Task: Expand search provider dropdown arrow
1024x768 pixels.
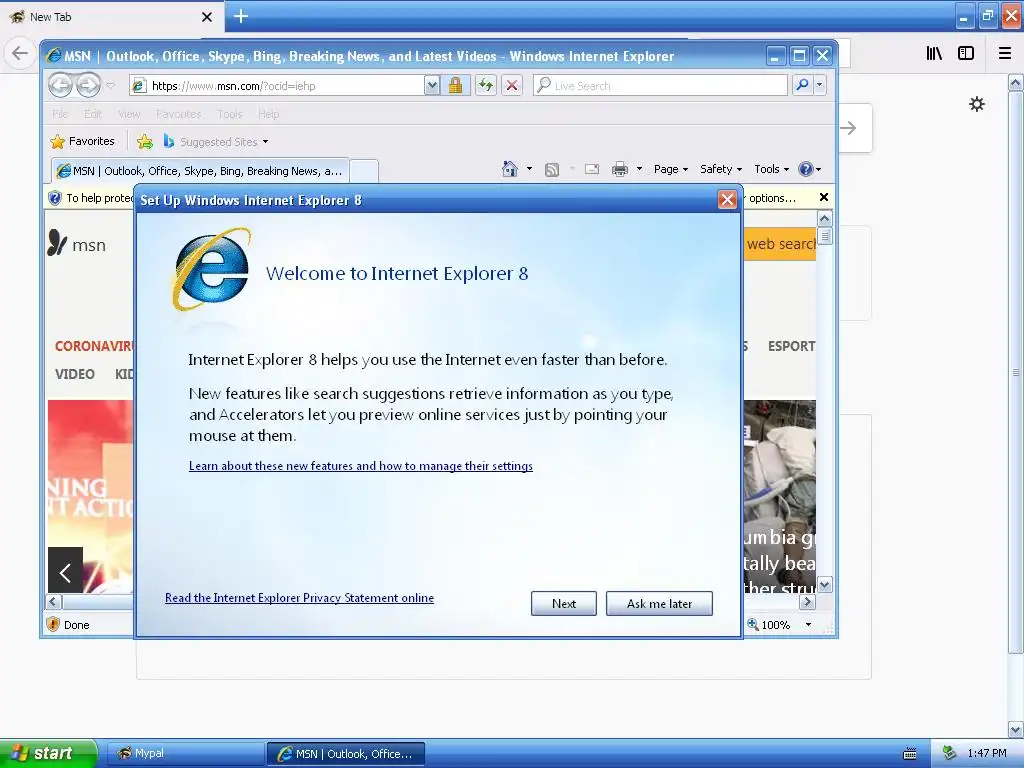Action: (x=820, y=85)
